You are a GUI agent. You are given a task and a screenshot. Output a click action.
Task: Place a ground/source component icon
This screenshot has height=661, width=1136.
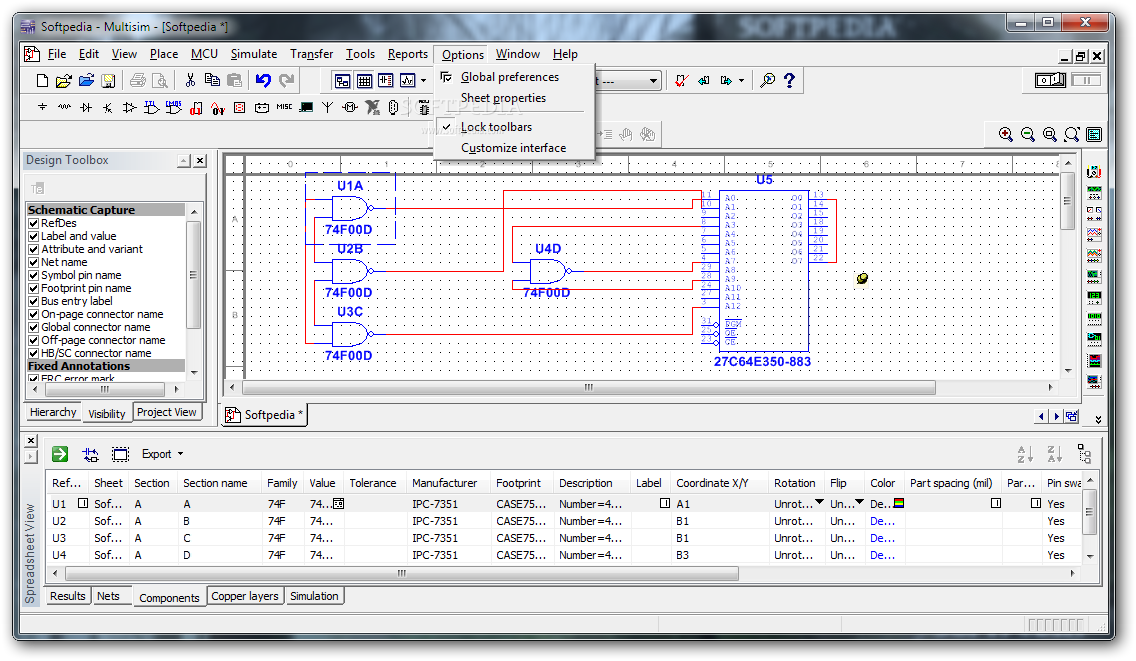tap(42, 107)
